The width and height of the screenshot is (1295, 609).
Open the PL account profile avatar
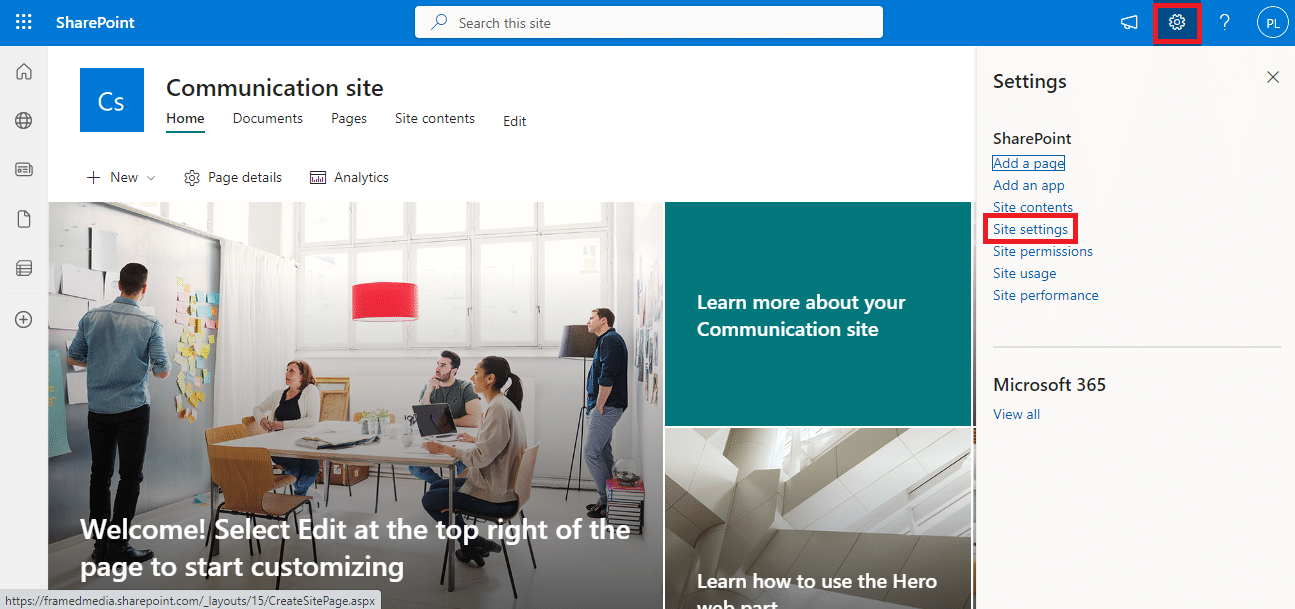point(1272,22)
